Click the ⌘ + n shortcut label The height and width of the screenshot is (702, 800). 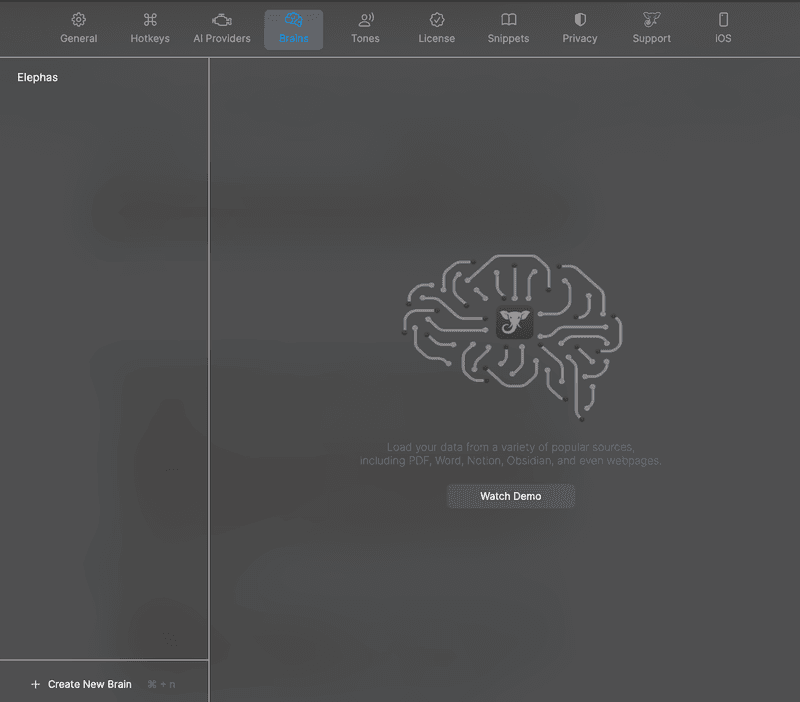point(160,684)
